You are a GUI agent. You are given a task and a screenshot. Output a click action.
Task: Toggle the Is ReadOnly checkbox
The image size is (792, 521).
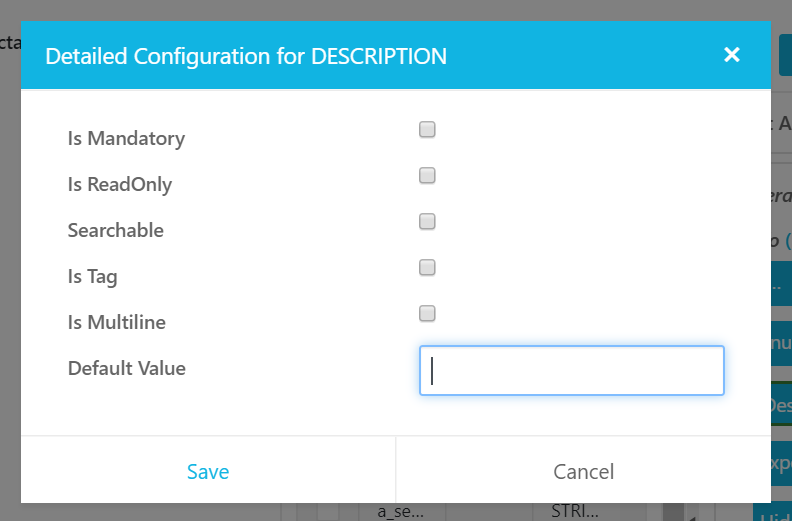pyautogui.click(x=427, y=175)
